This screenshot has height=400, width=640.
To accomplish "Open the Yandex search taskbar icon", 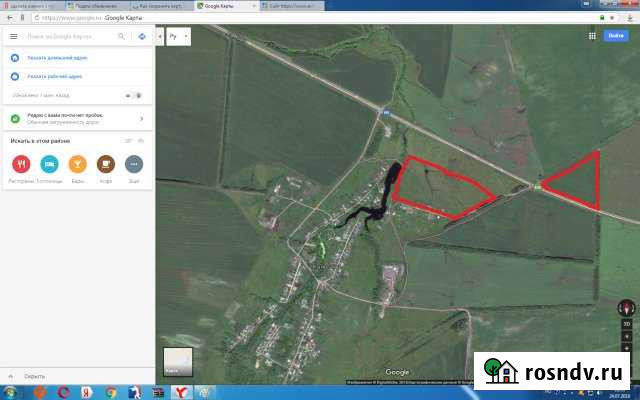I will click(x=87, y=393).
